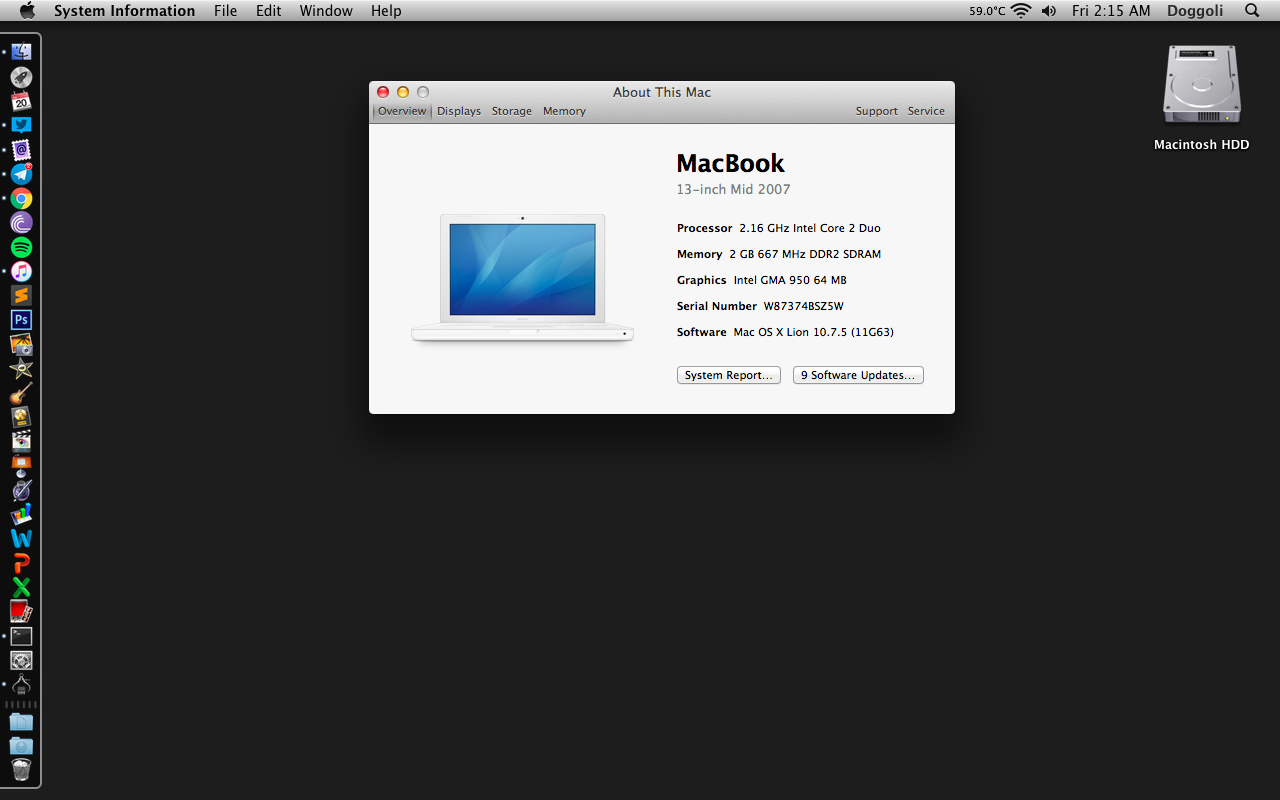Launch Photoshop from the dock
1280x800 pixels.
(x=21, y=320)
